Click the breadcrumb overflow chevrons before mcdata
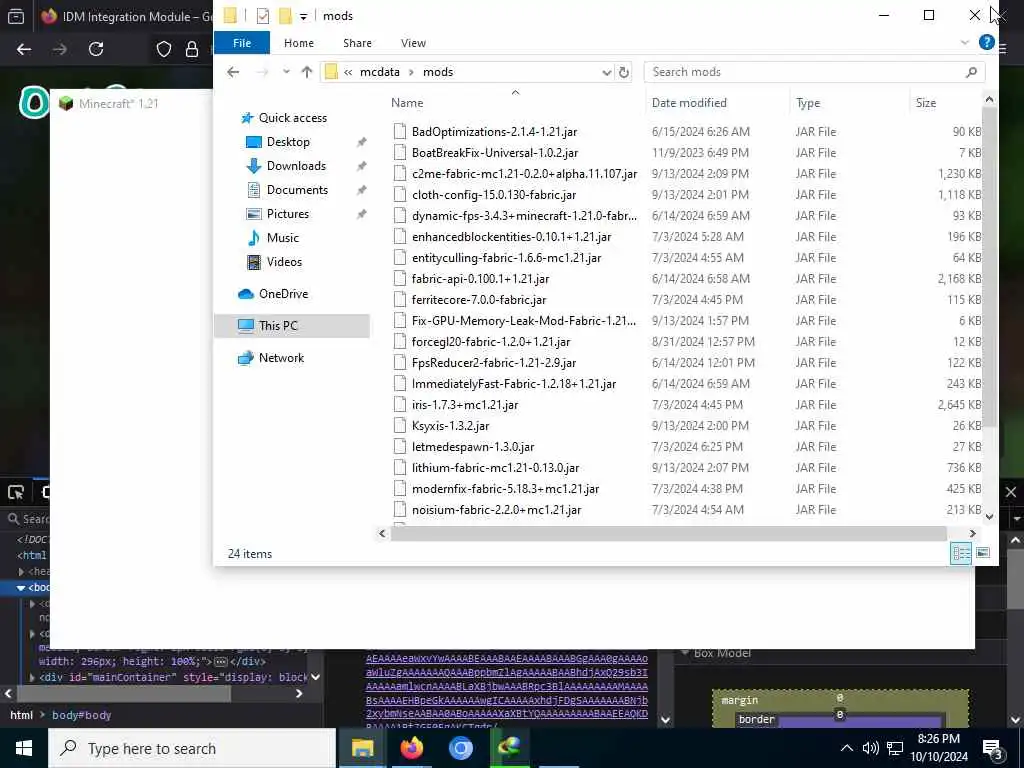 pos(348,72)
